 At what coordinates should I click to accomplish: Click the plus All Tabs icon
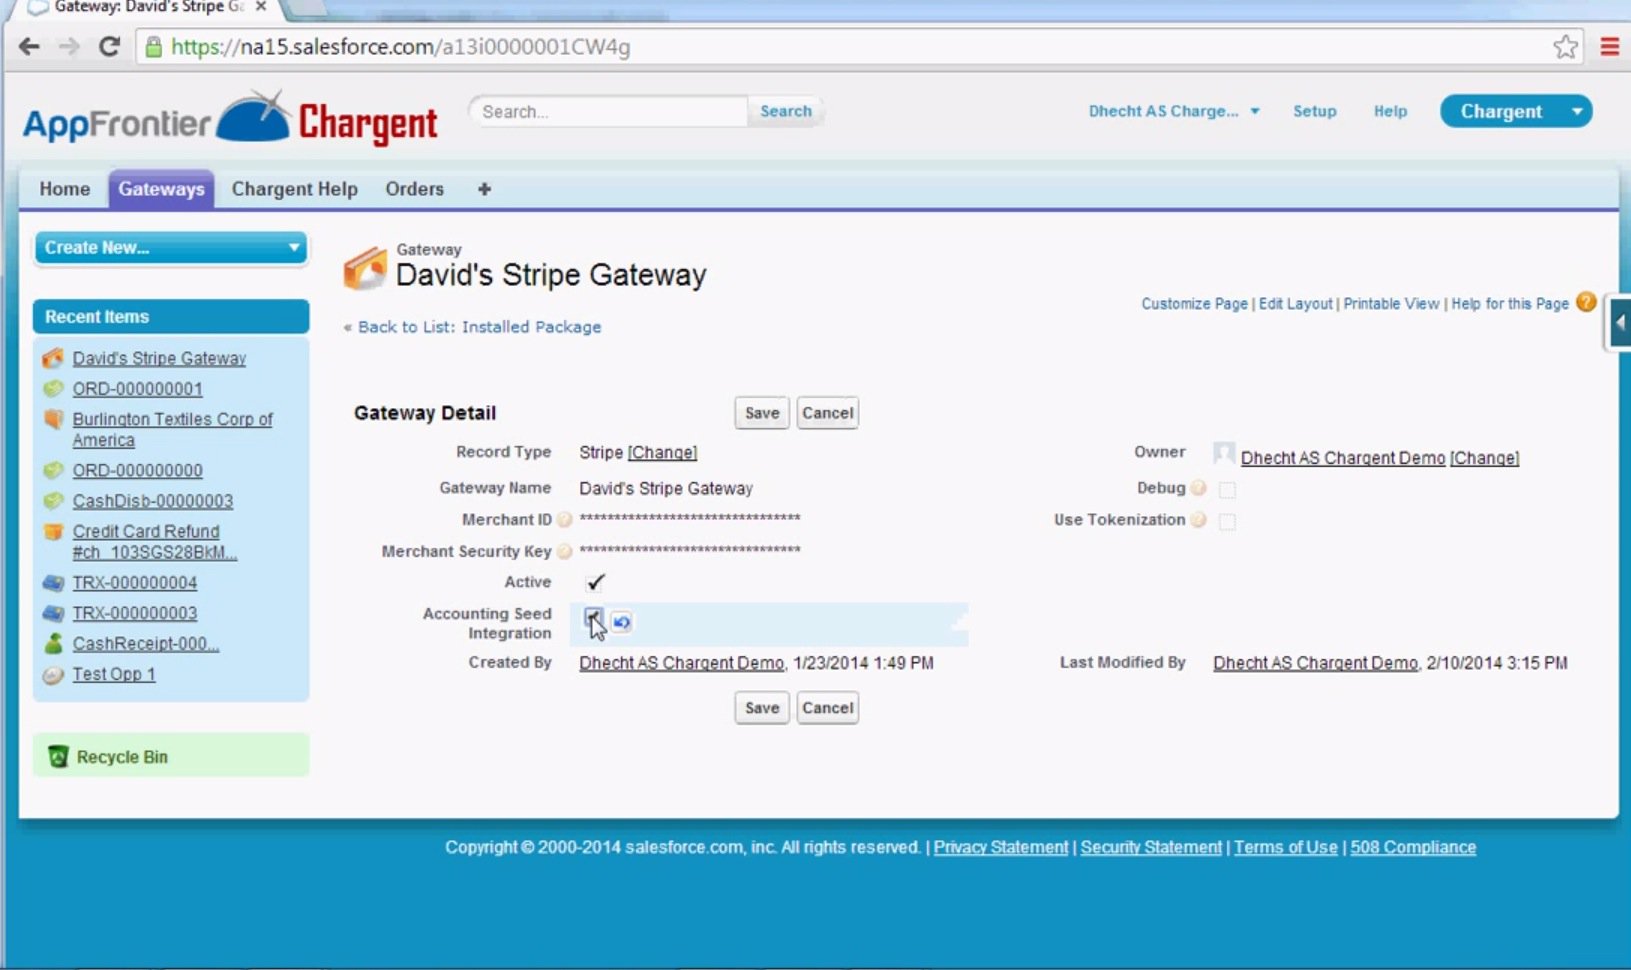pos(484,189)
